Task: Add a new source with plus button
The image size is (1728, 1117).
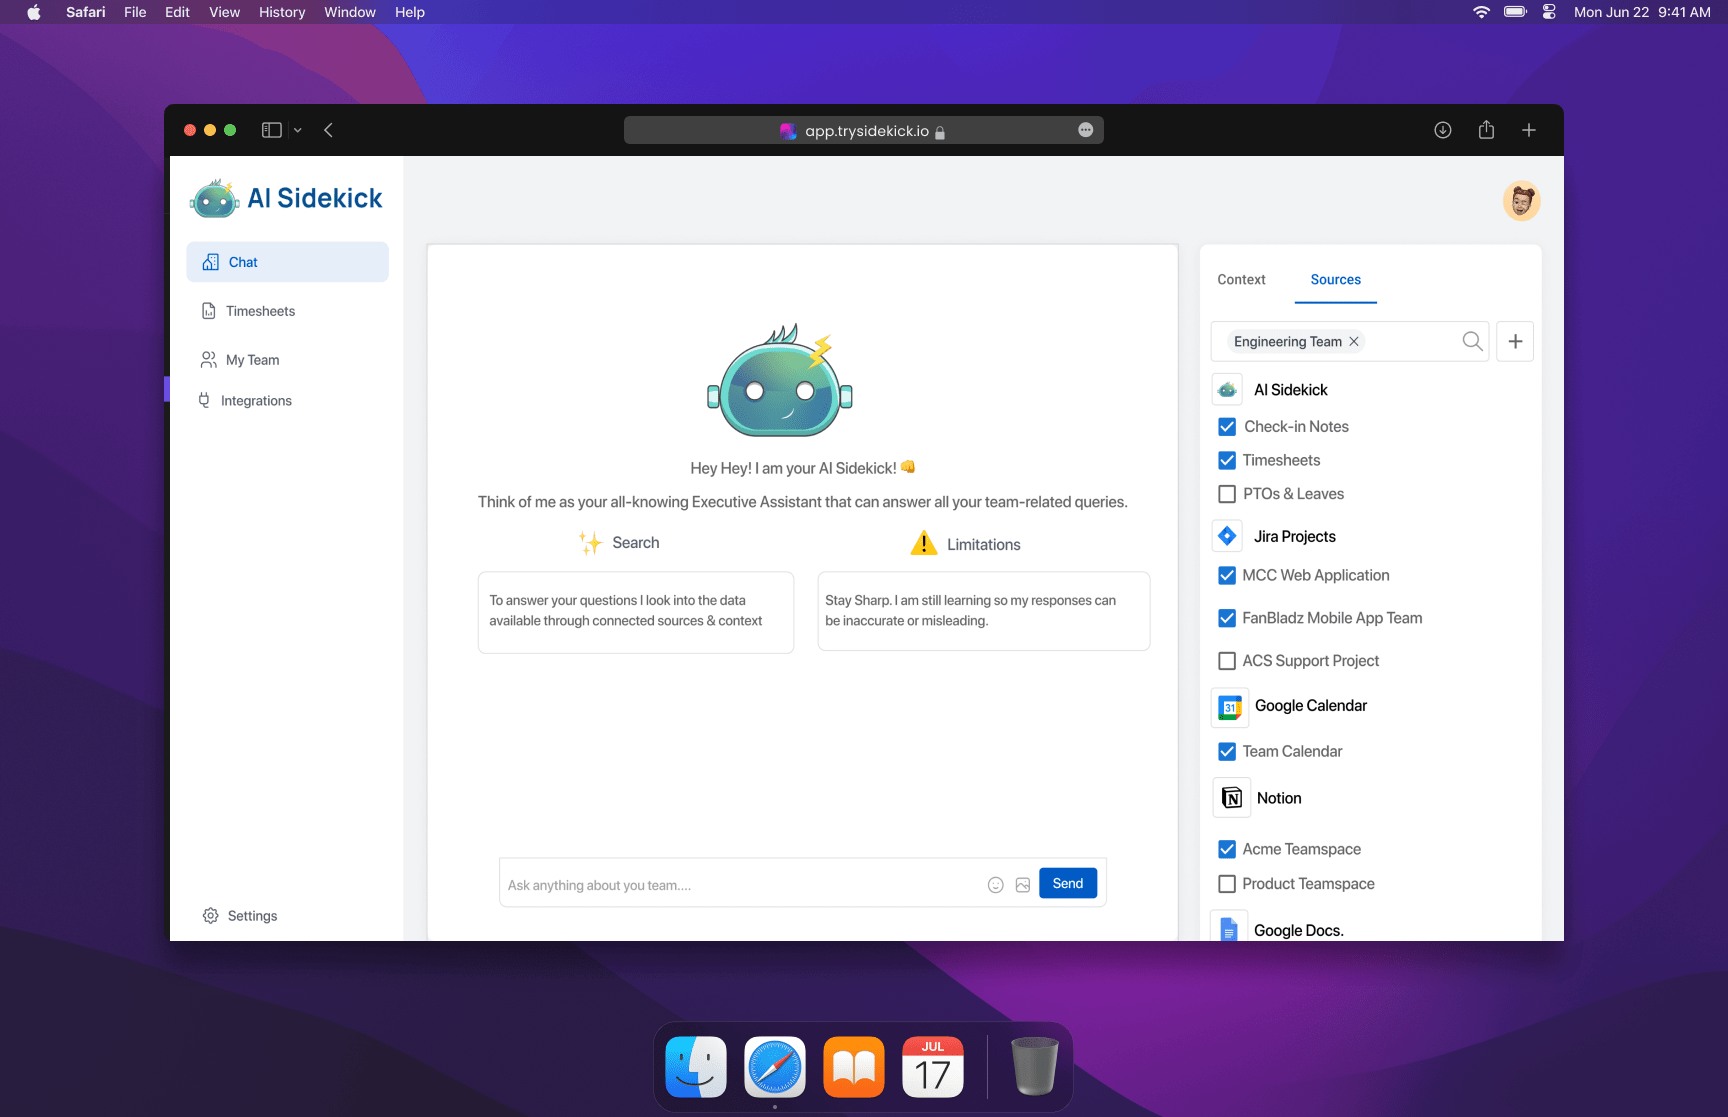Action: coord(1515,341)
